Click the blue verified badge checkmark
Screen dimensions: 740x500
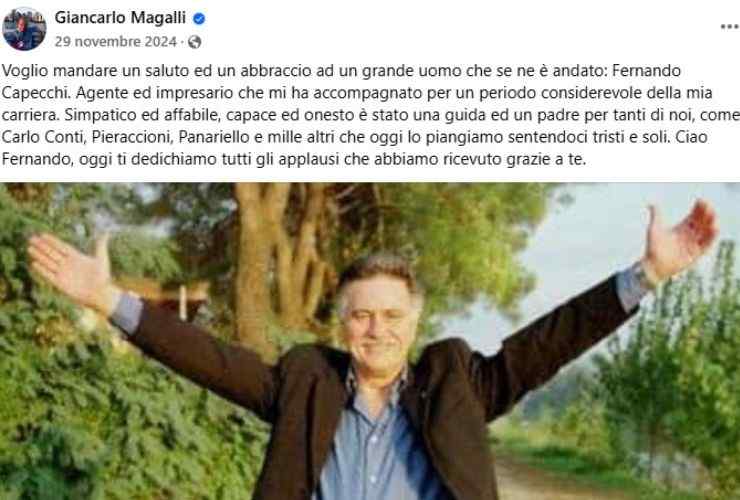coord(199,18)
